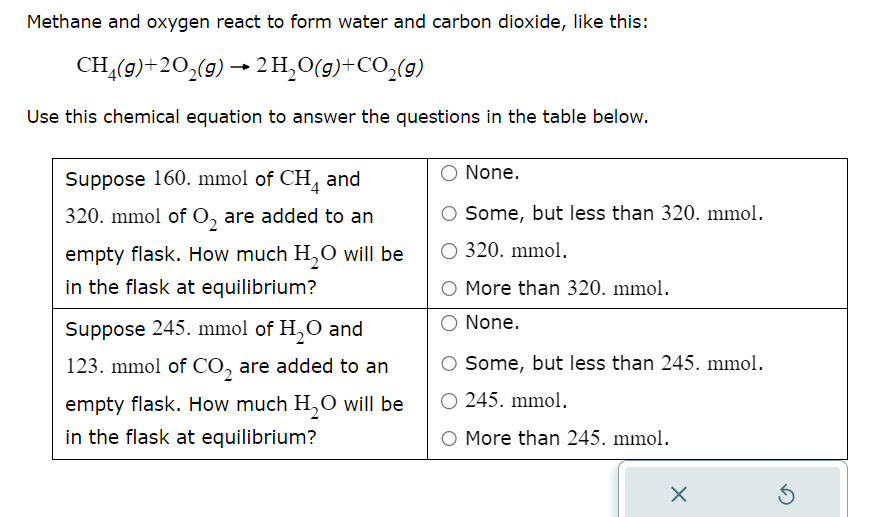This screenshot has height=517, width=887.
Task: Click the X clear answer icon
Action: [x=679, y=494]
